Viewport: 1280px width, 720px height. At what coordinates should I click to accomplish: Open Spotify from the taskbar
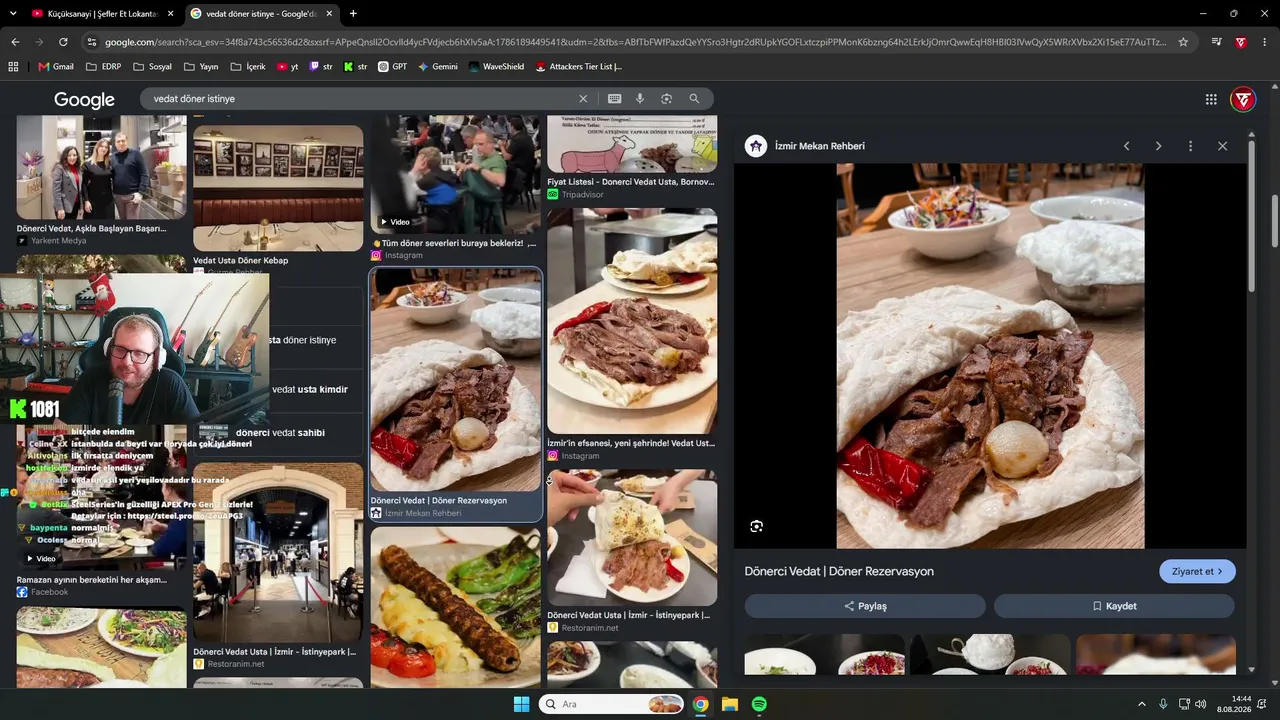pyautogui.click(x=759, y=704)
